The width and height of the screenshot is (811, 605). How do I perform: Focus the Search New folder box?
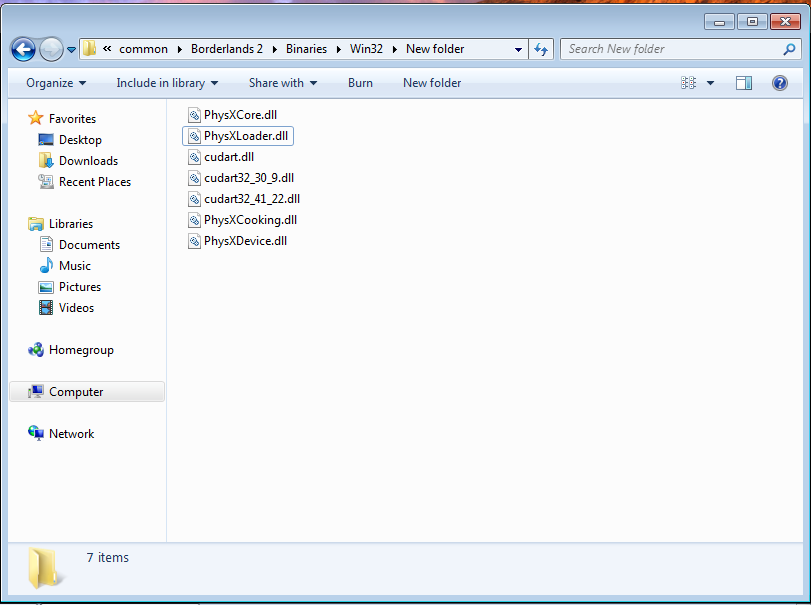682,49
